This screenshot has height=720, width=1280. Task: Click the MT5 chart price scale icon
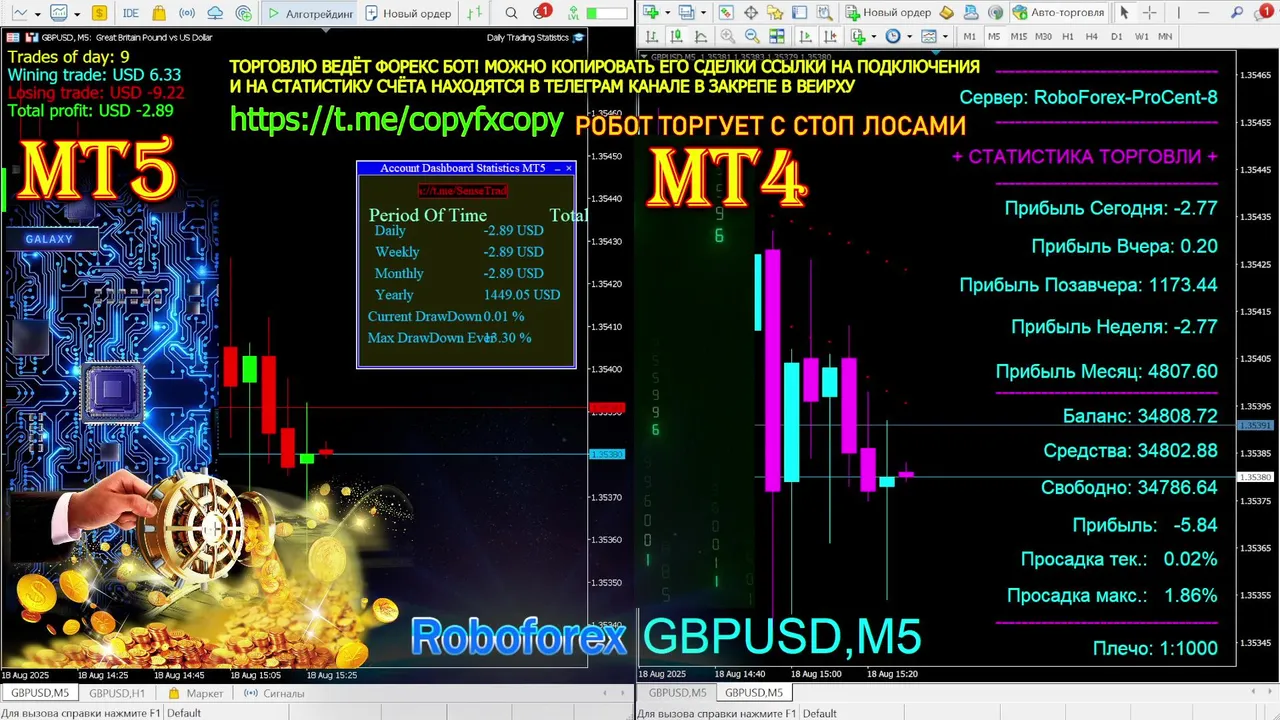475,13
